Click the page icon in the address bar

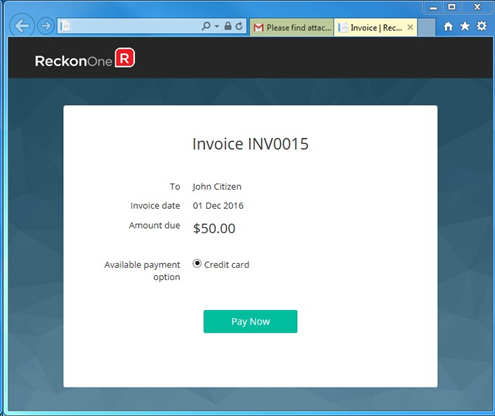pos(65,26)
